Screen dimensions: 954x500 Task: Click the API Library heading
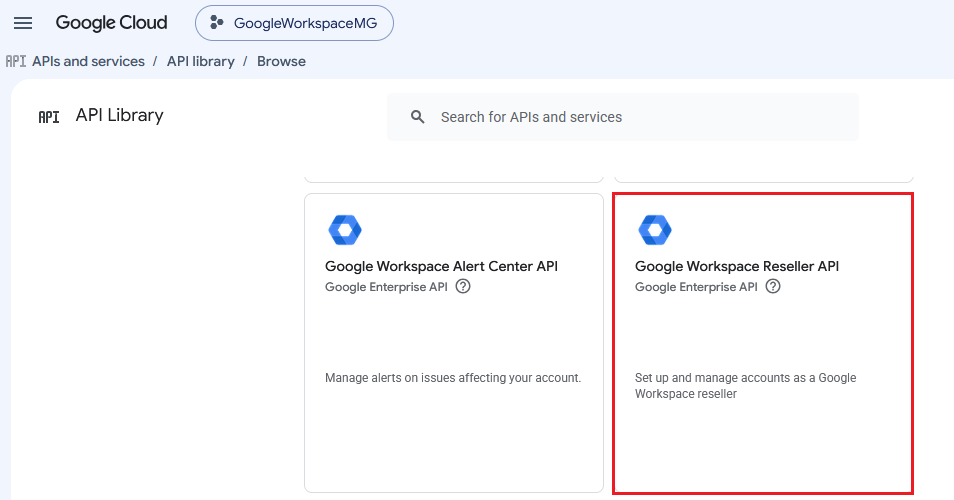pyautogui.click(x=119, y=116)
